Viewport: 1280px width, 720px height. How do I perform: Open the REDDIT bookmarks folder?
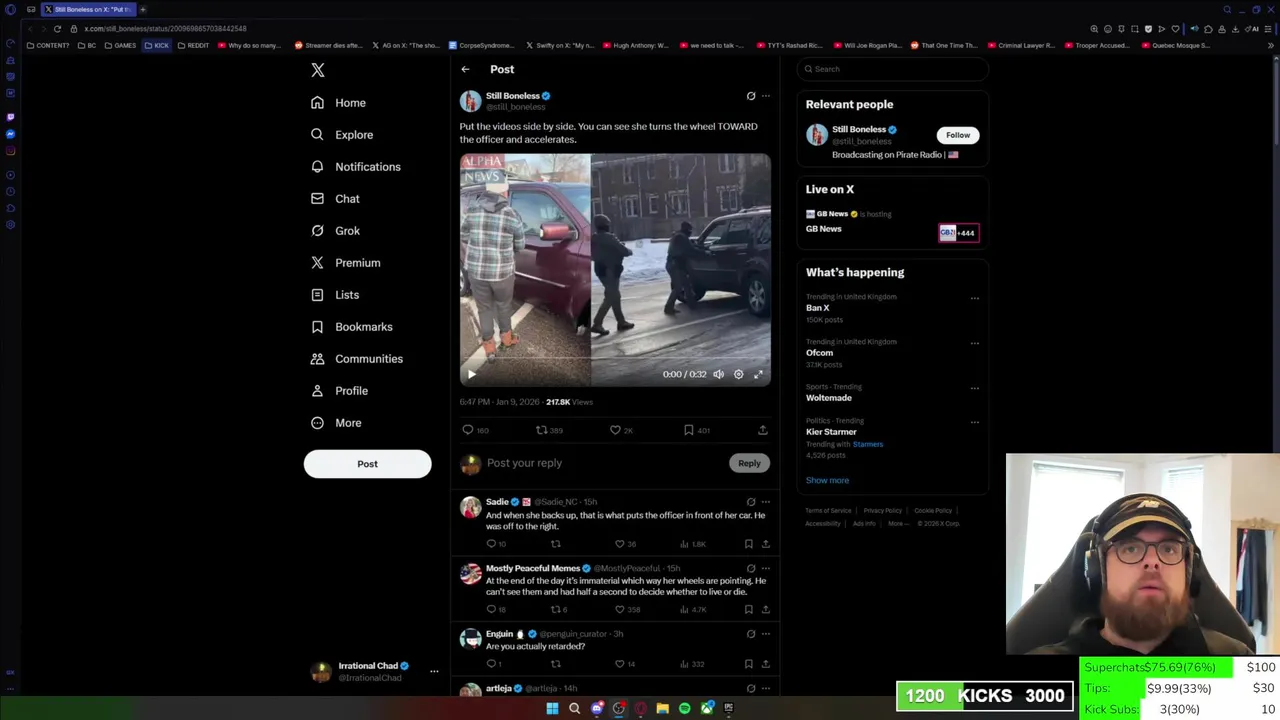tap(194, 45)
